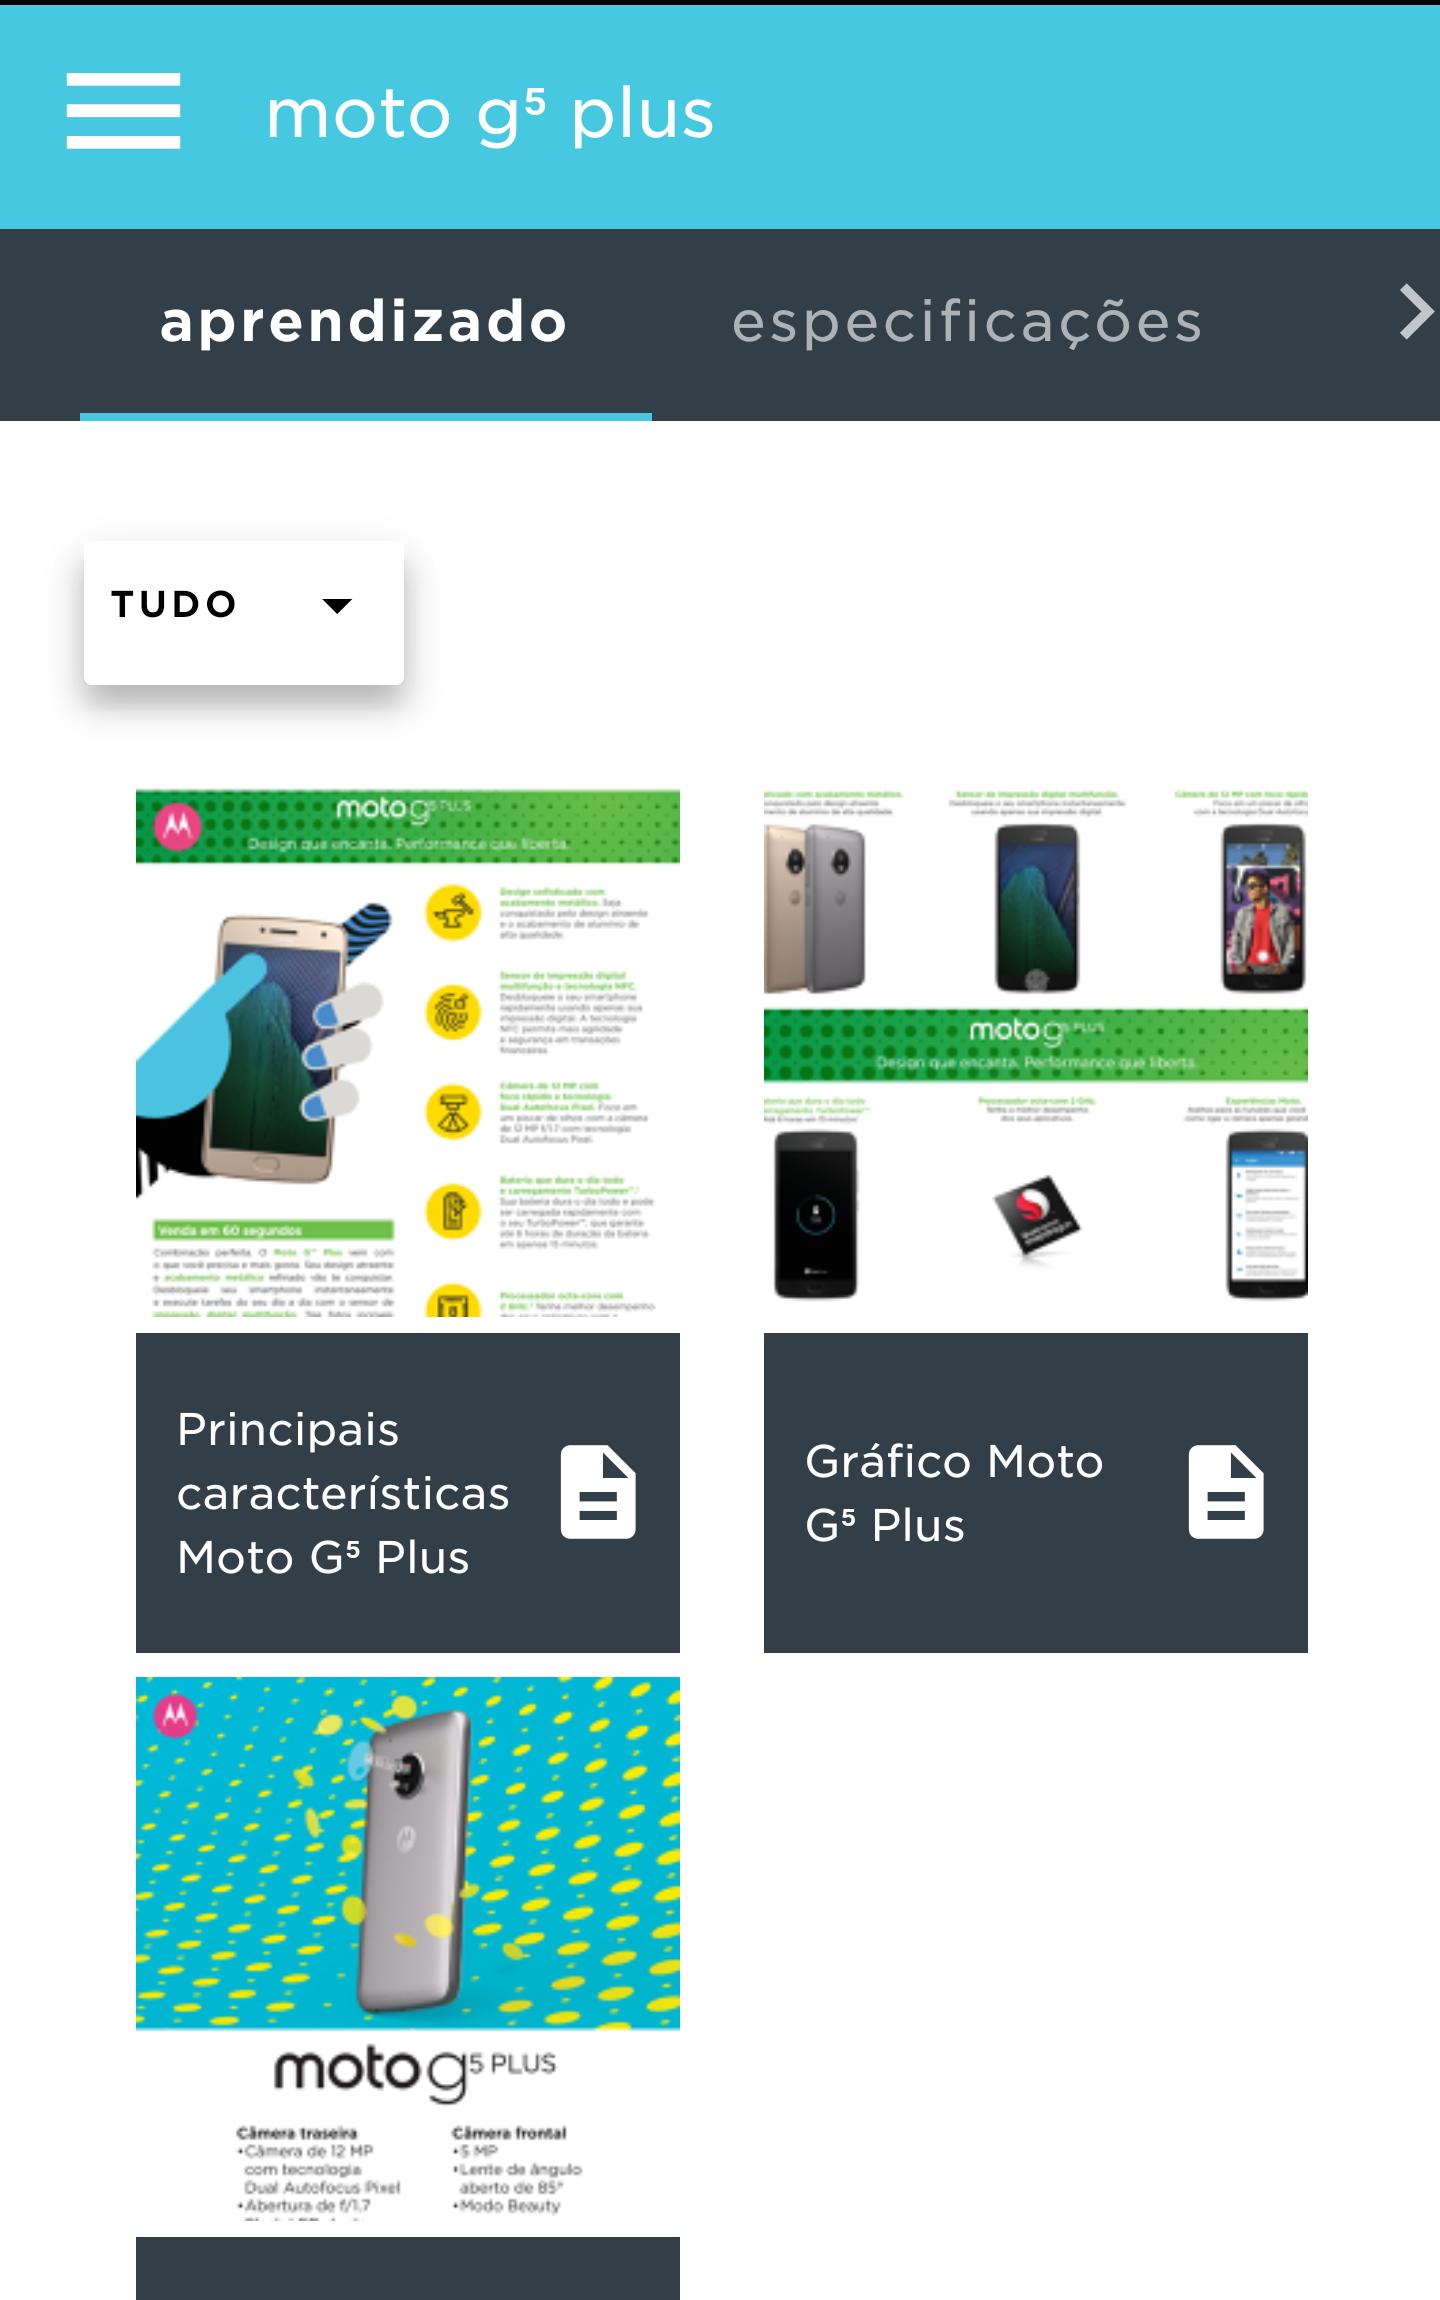1440x2300 pixels.
Task: Tap the document icon on Gráfico Moto G5 Plus card
Action: [x=1226, y=1491]
